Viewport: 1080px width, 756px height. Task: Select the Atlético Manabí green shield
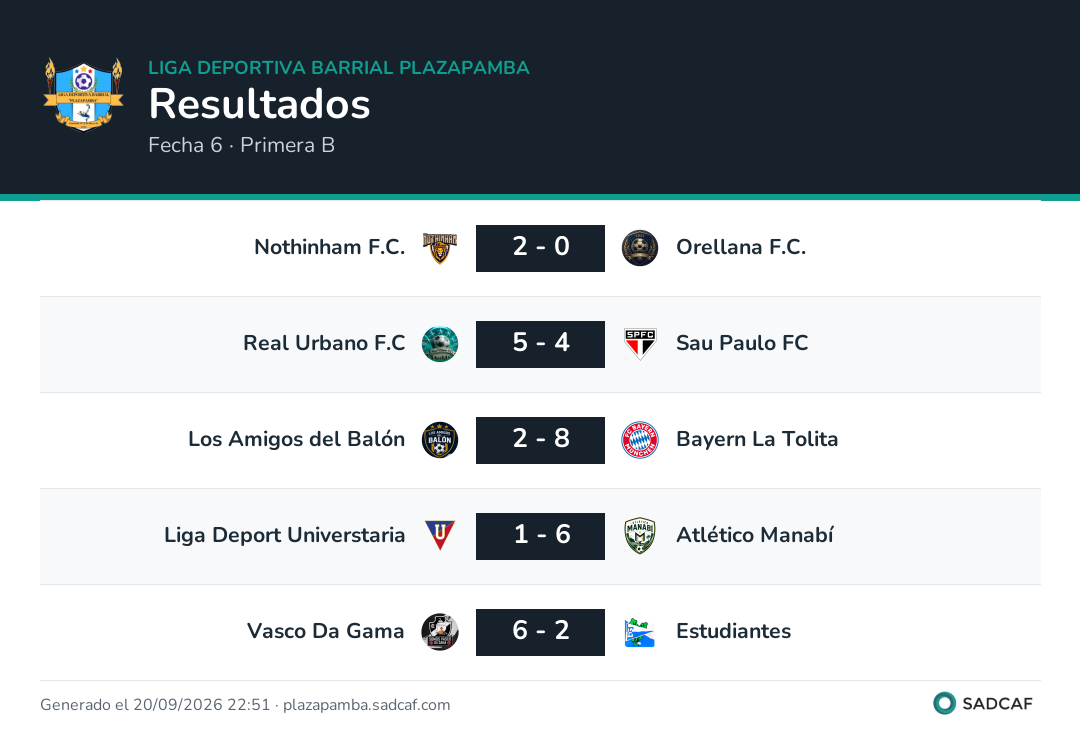click(639, 536)
